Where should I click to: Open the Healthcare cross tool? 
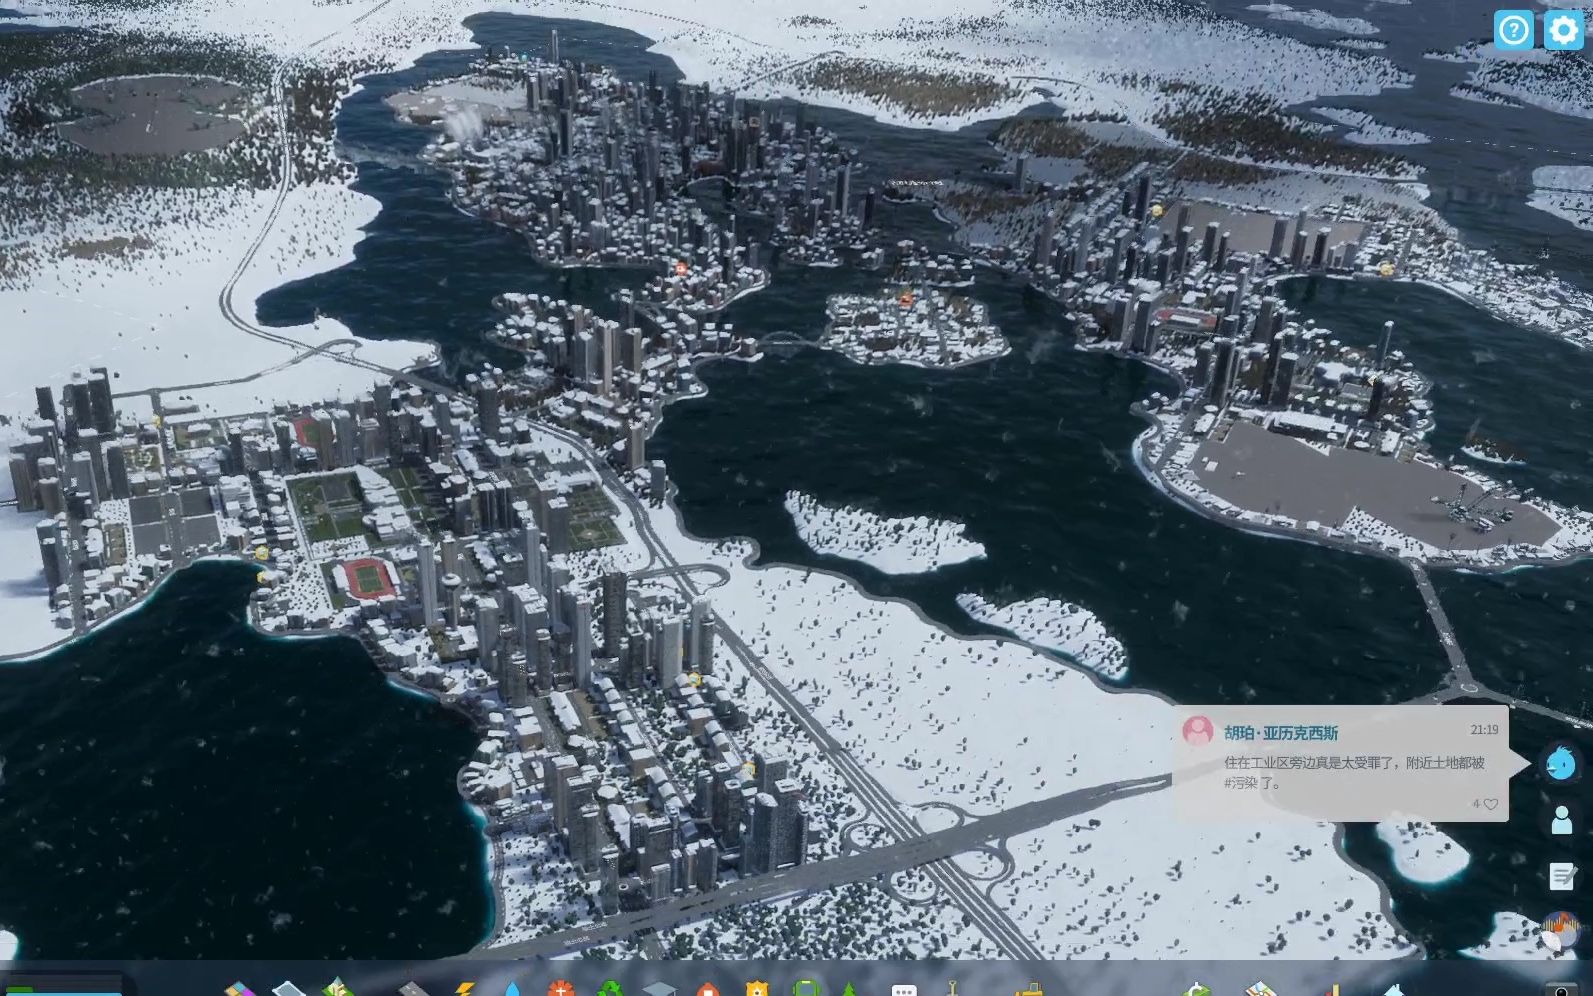[x=561, y=989]
